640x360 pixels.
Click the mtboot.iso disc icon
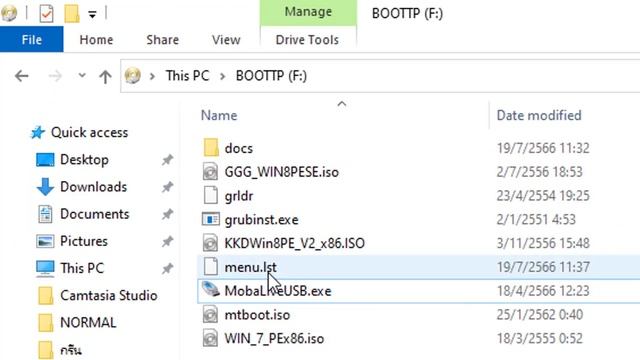click(211, 314)
